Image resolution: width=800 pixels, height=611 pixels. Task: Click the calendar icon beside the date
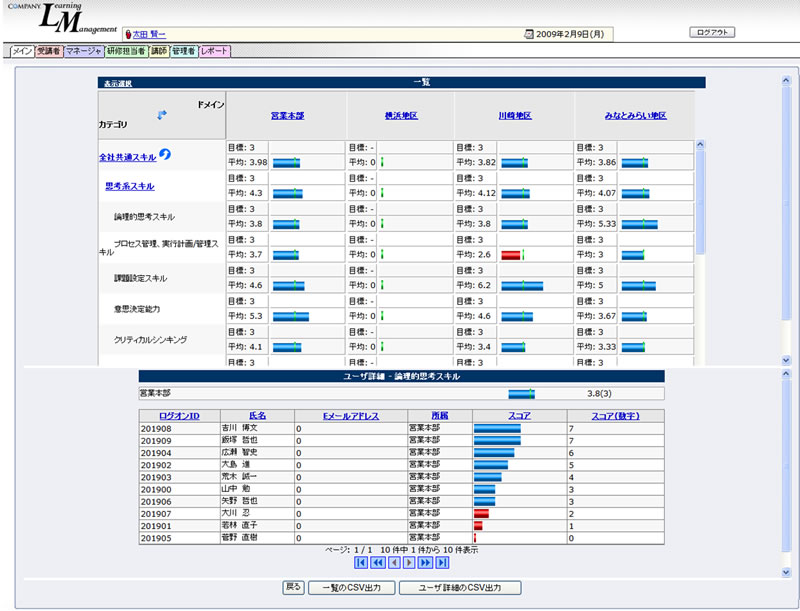[x=529, y=34]
